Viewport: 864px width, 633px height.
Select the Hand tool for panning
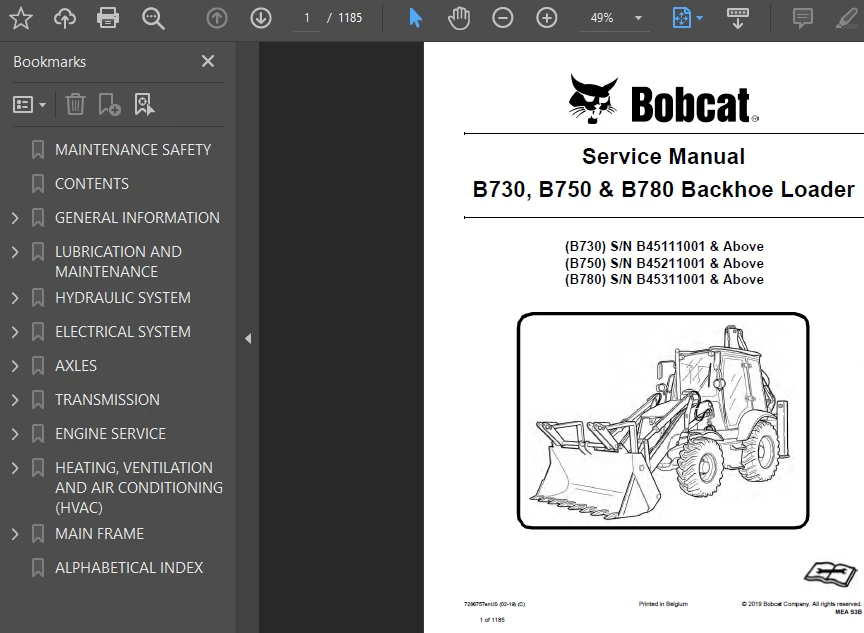(458, 17)
